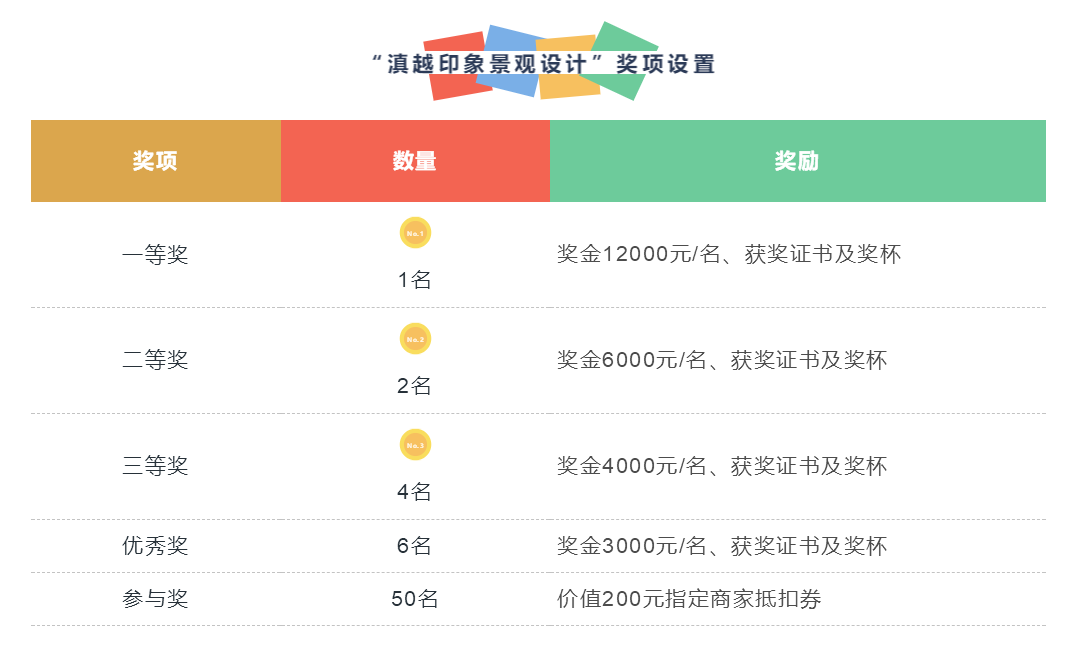Click the 数量 column header
This screenshot has width=1065, height=654.
415,161
